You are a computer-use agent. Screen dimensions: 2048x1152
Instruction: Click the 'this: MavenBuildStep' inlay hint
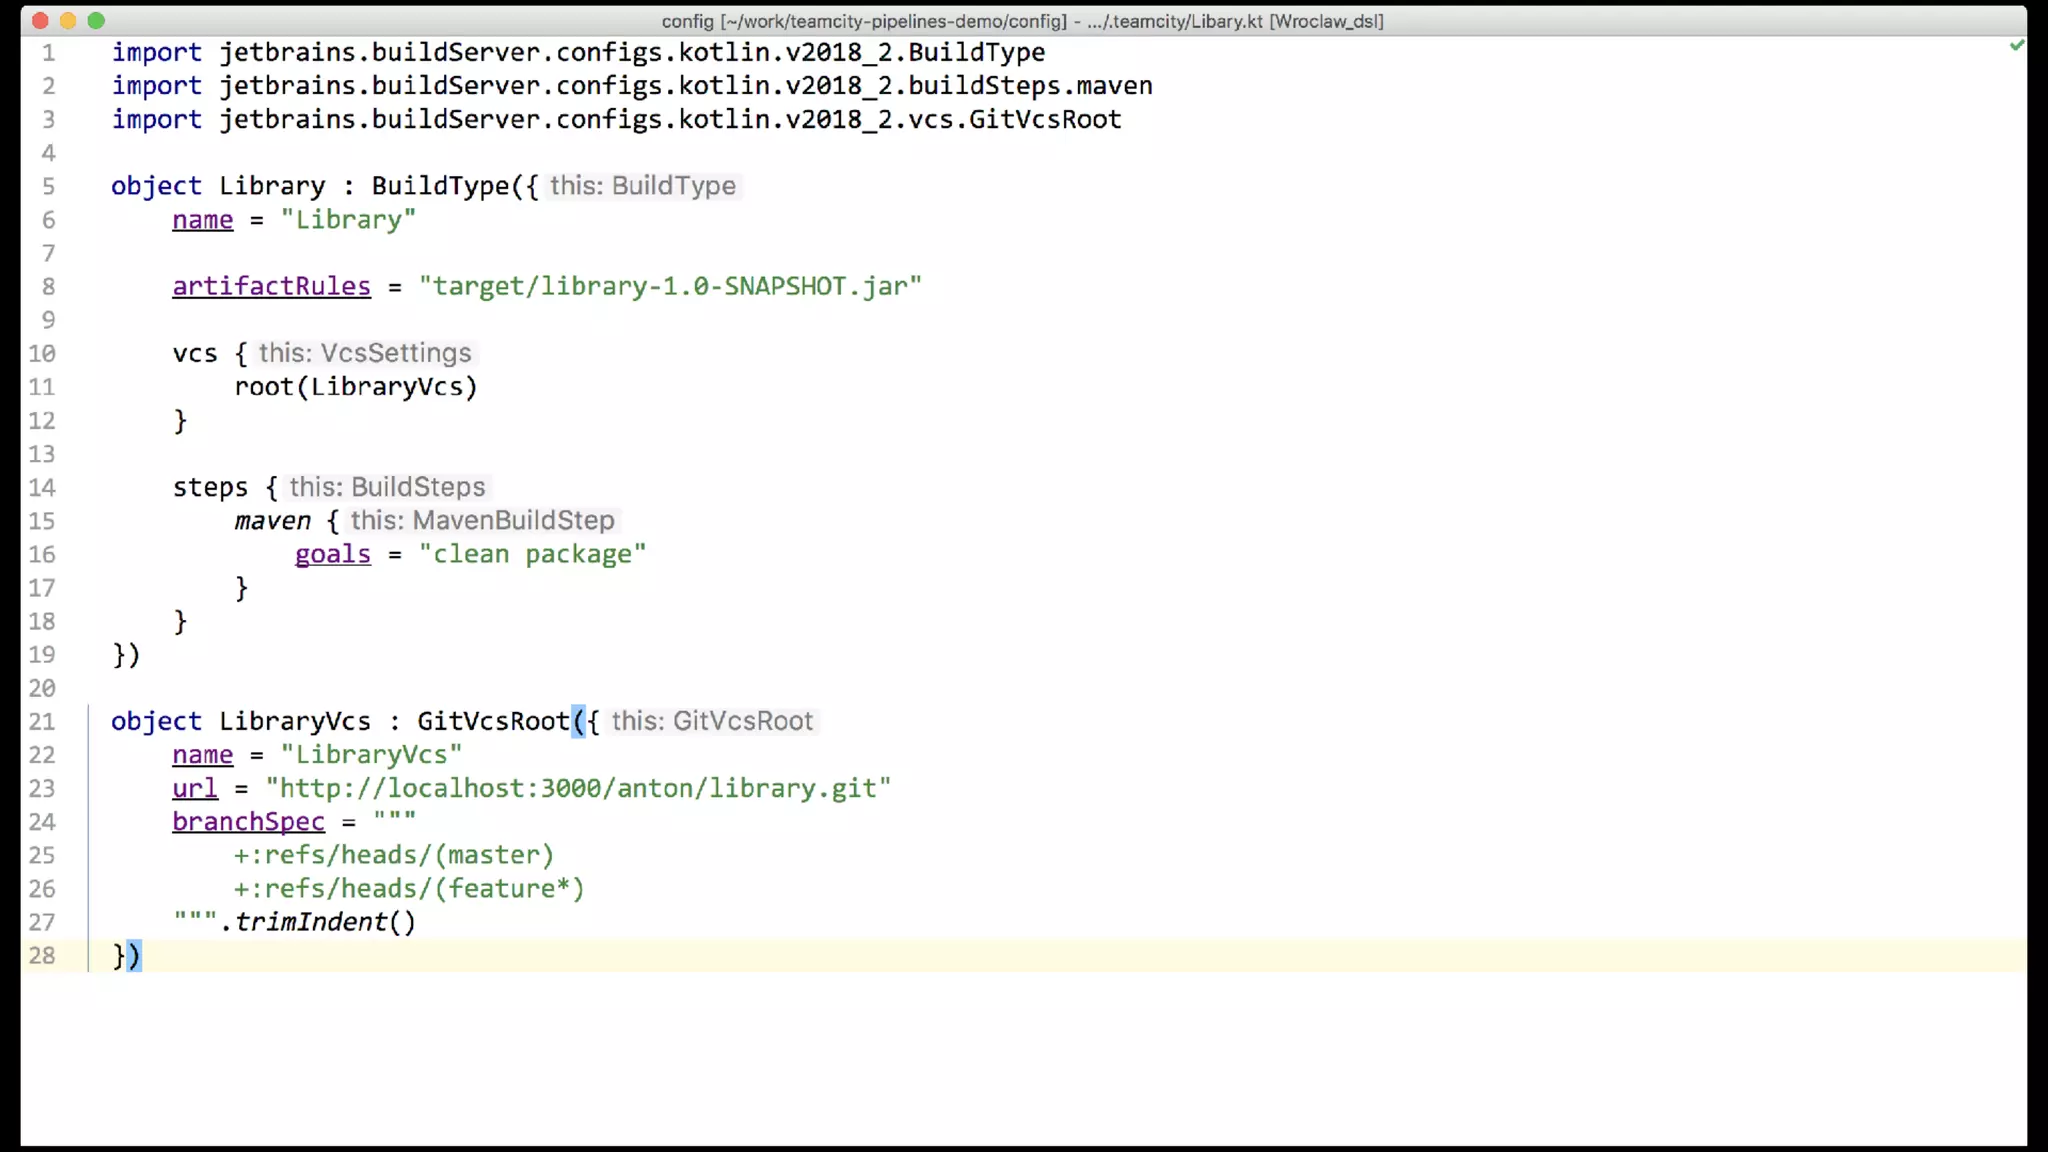(x=482, y=520)
